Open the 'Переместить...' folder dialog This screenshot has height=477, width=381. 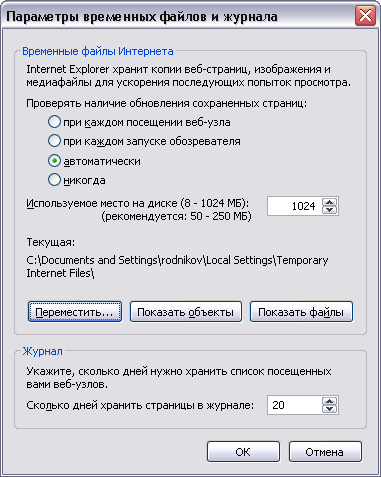tap(75, 312)
